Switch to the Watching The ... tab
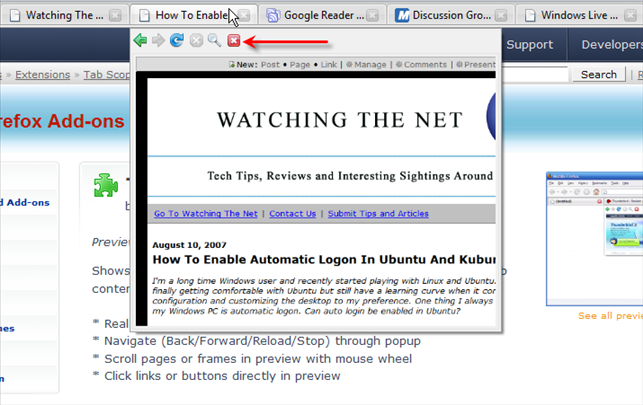Image resolution: width=643 pixels, height=405 pixels. coord(64,16)
